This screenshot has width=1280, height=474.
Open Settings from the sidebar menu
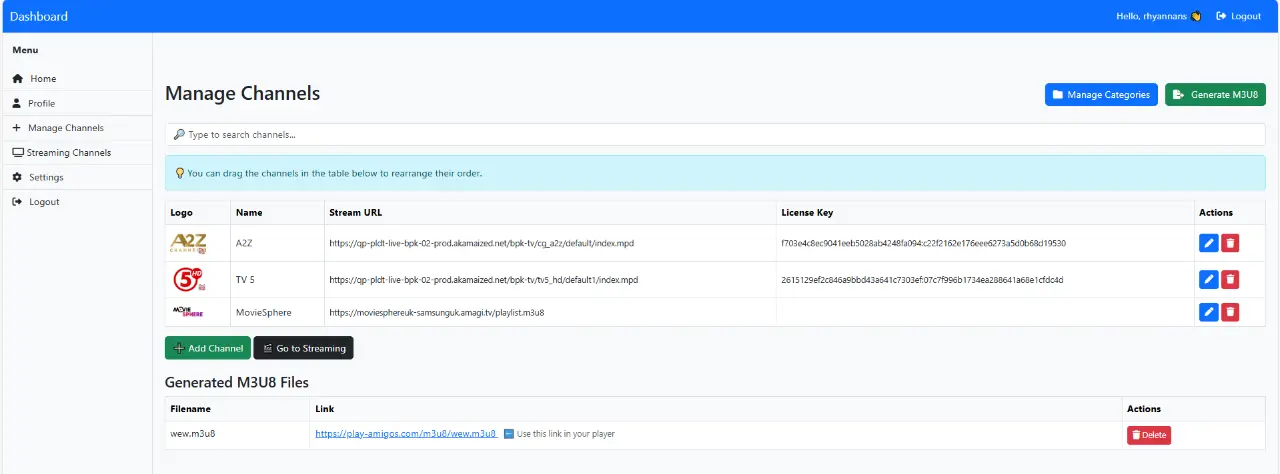76,177
